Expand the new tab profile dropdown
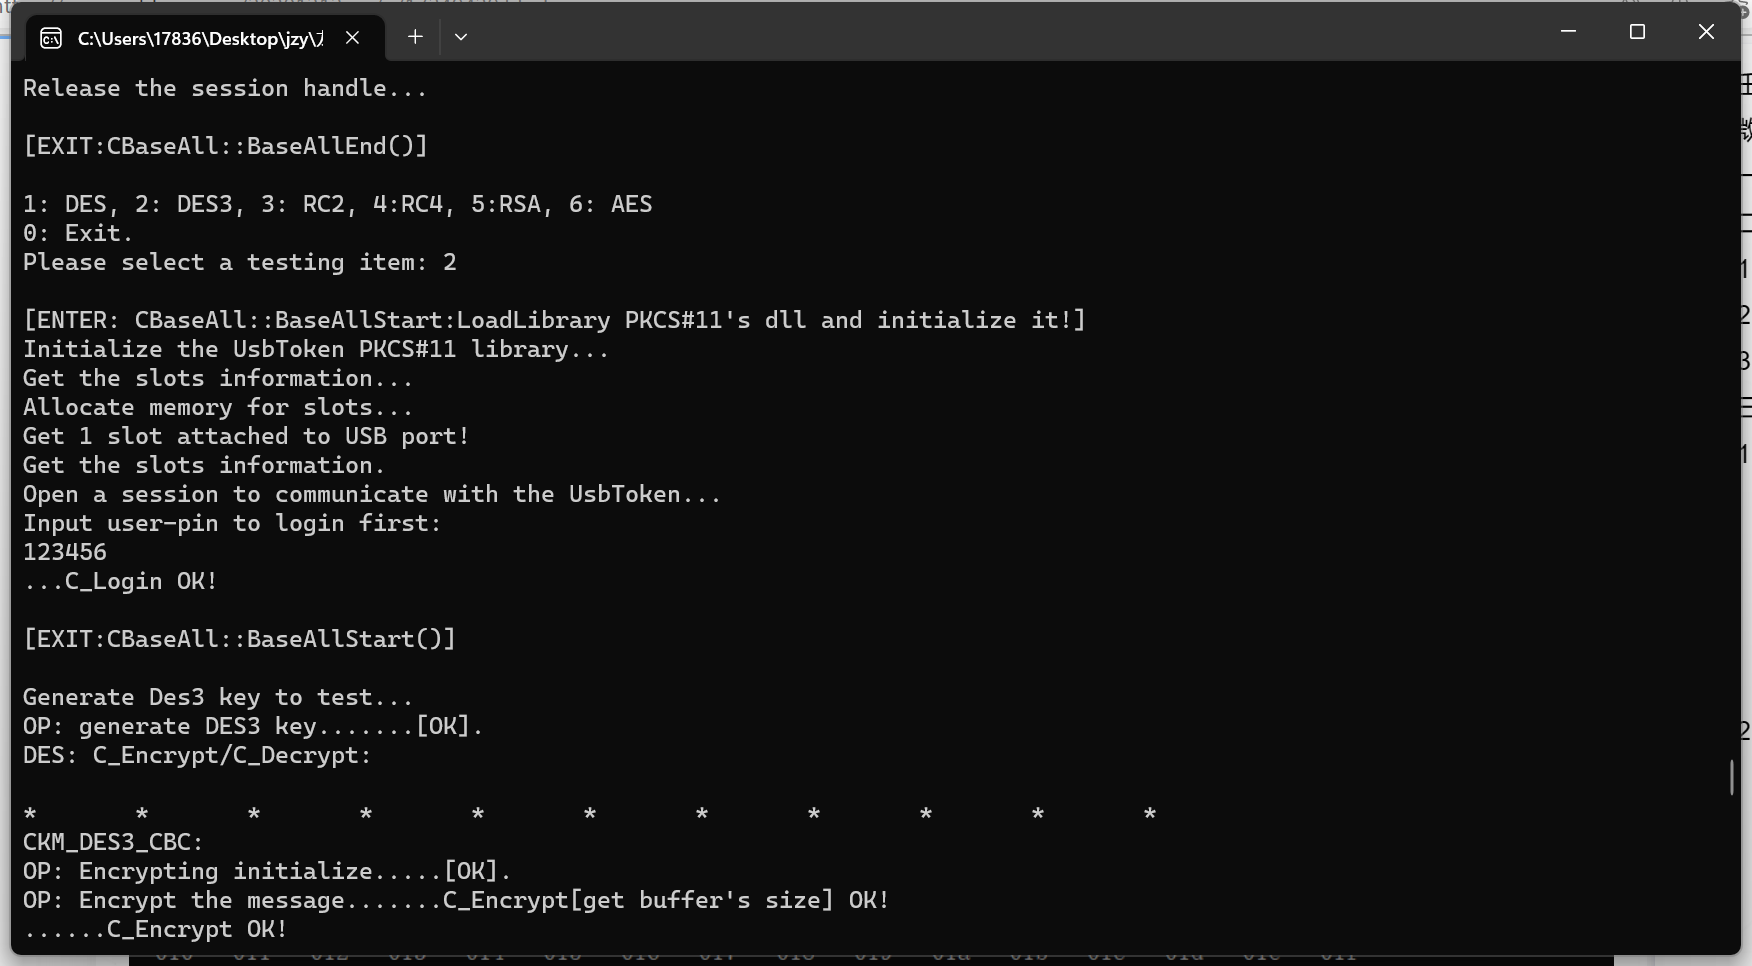The height and width of the screenshot is (966, 1752). 461,37
